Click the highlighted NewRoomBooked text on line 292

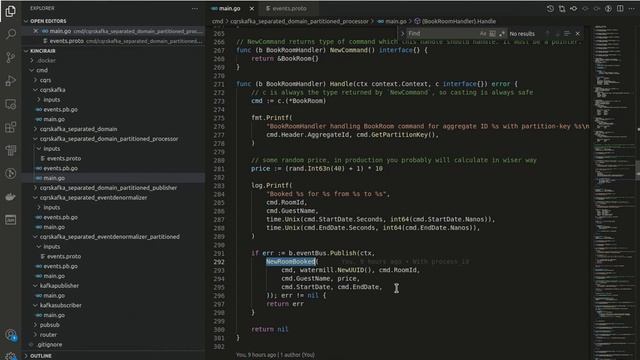(x=291, y=262)
